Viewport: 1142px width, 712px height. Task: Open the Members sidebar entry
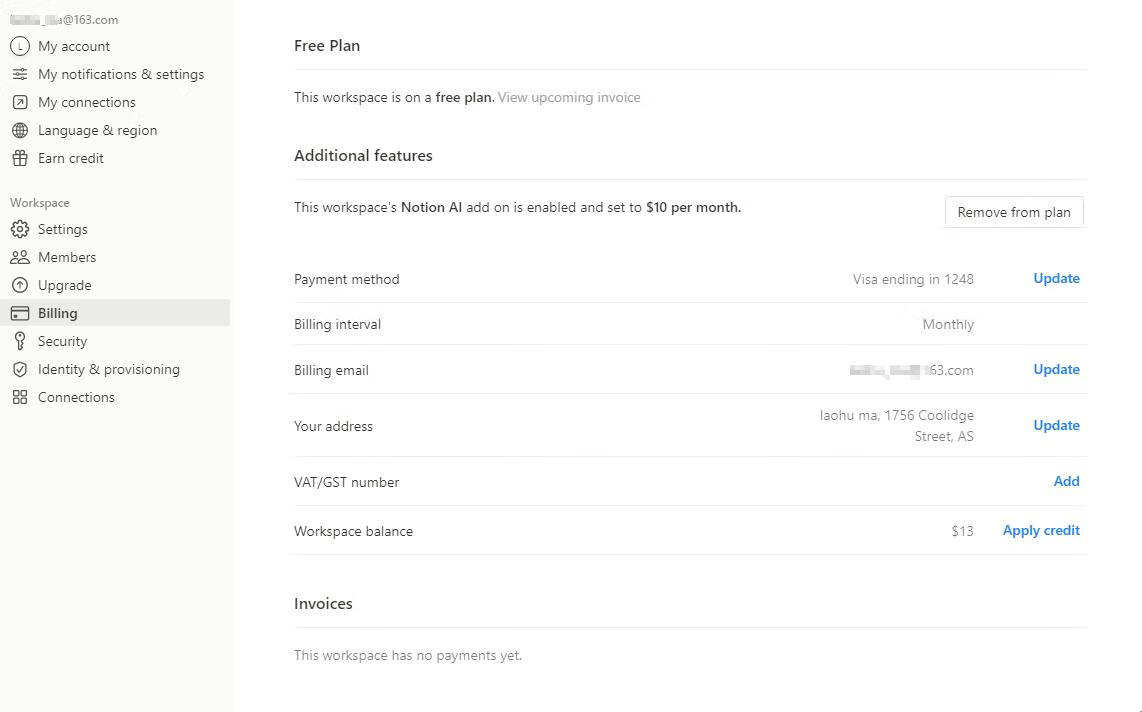115,257
